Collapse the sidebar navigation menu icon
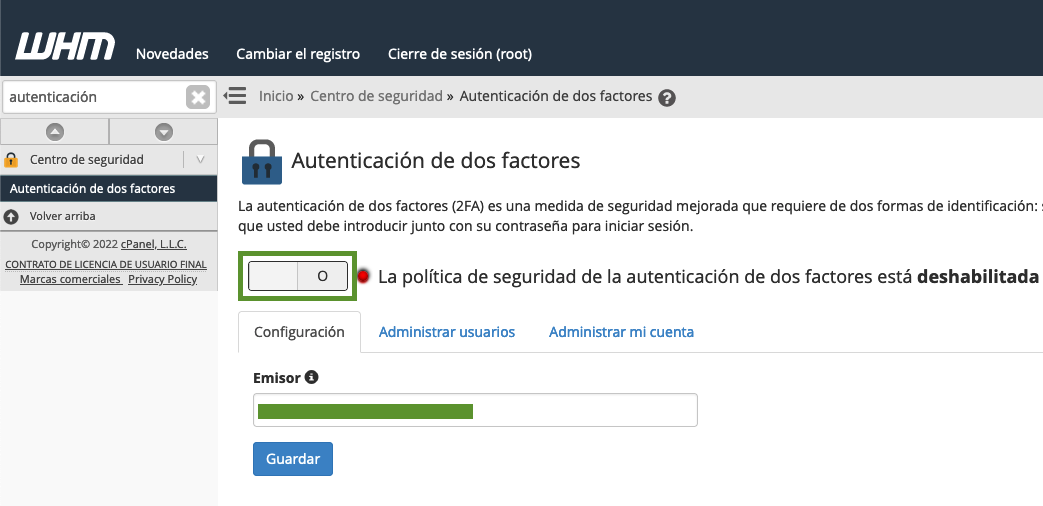This screenshot has height=506, width=1043. (235, 96)
